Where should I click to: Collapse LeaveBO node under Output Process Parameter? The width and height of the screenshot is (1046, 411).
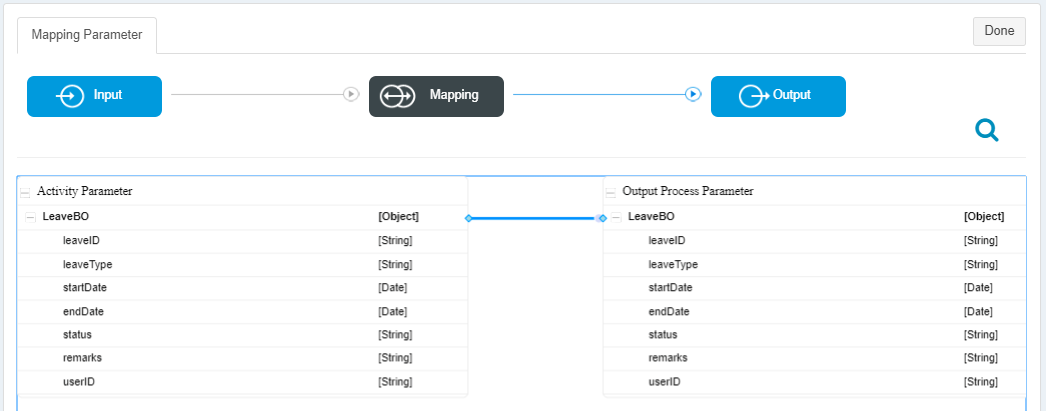pyautogui.click(x=616, y=217)
